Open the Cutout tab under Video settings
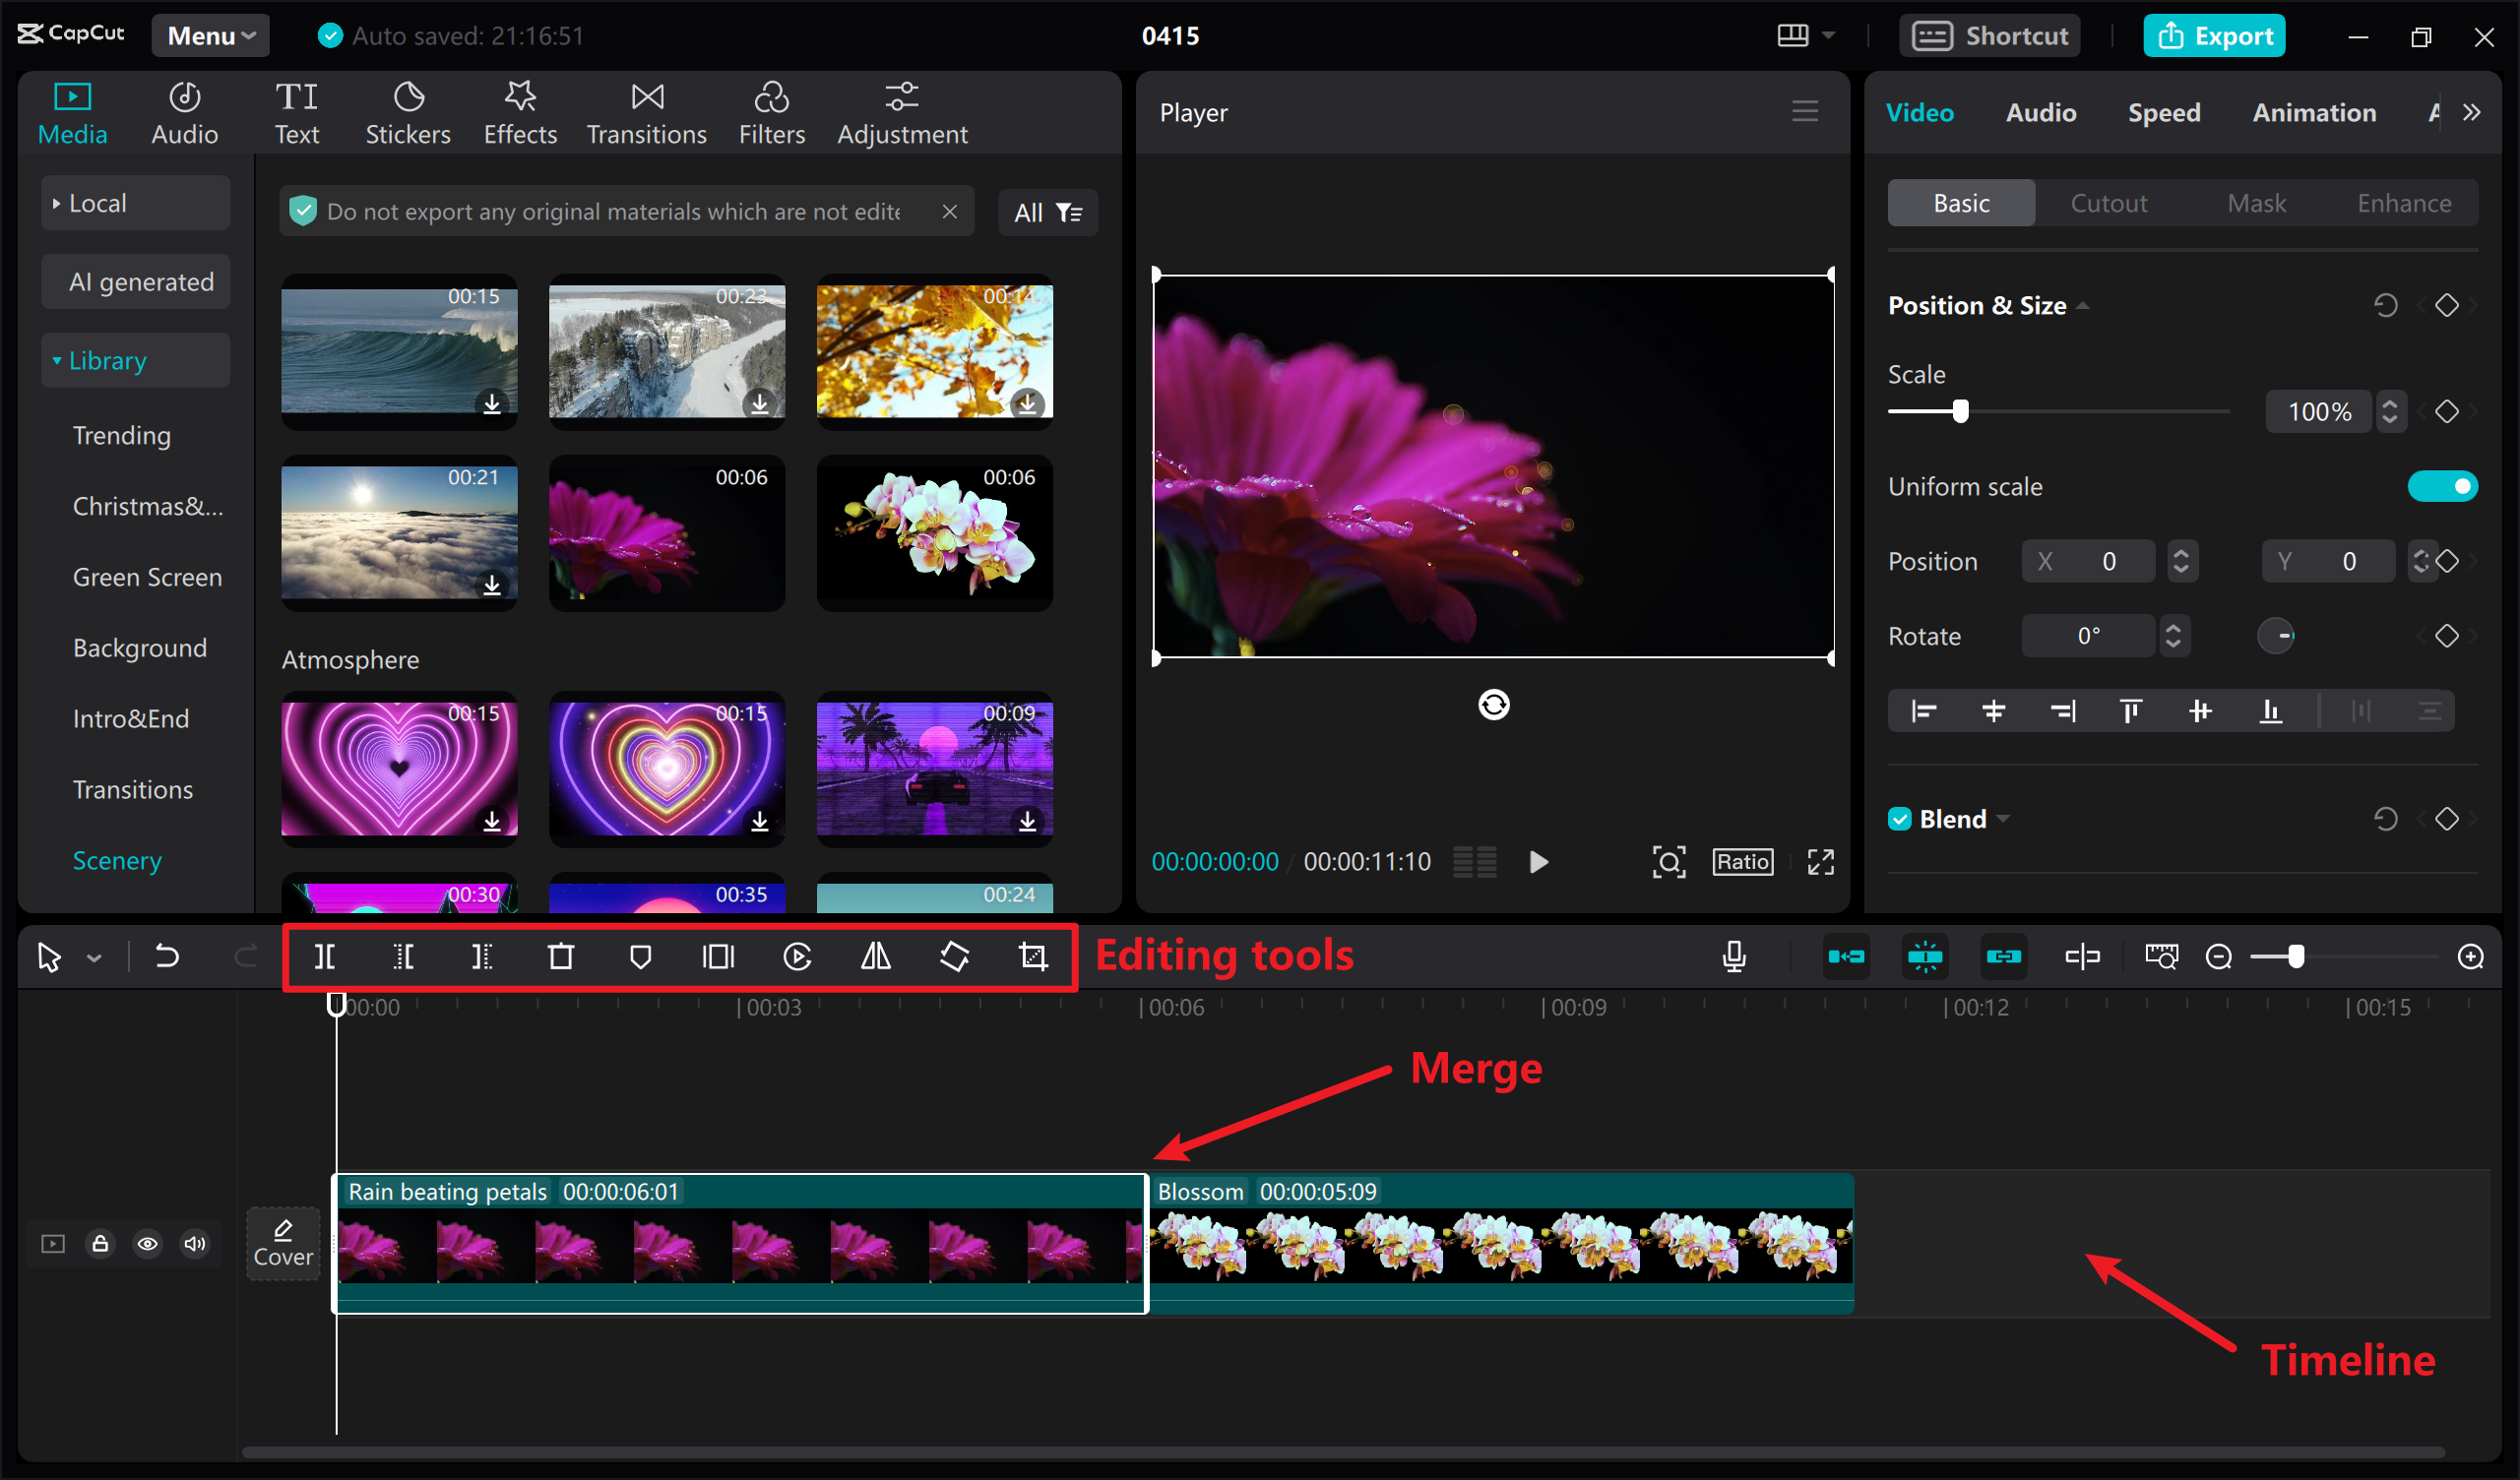 pos(2108,202)
